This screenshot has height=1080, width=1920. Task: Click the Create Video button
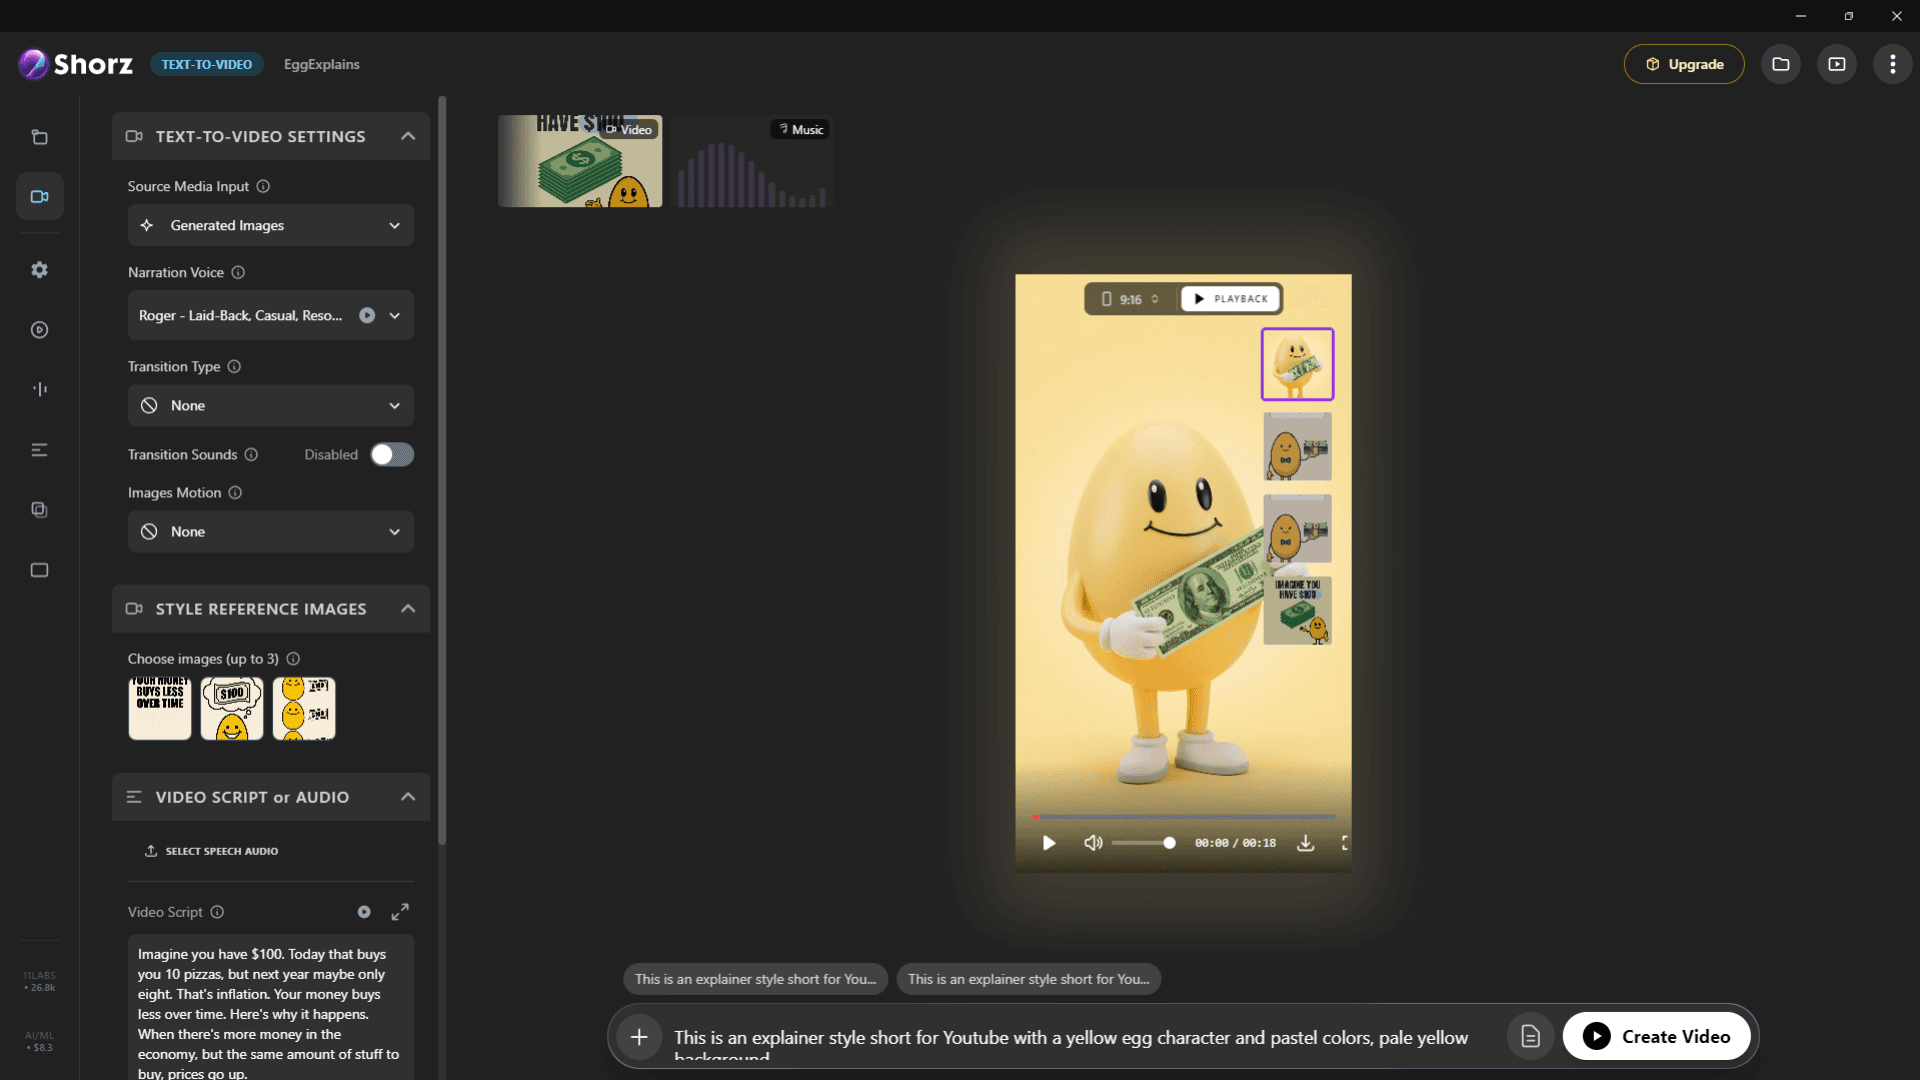[1657, 1036]
